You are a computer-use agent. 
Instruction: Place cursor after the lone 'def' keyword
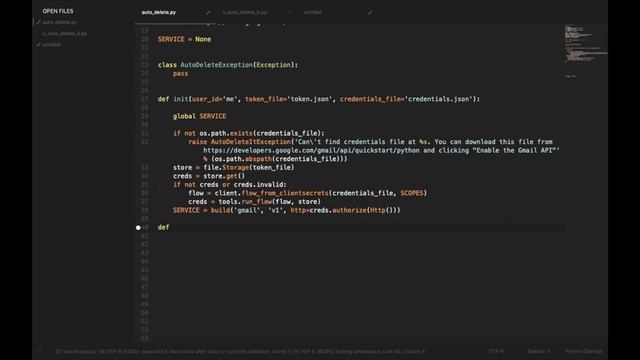(170, 227)
